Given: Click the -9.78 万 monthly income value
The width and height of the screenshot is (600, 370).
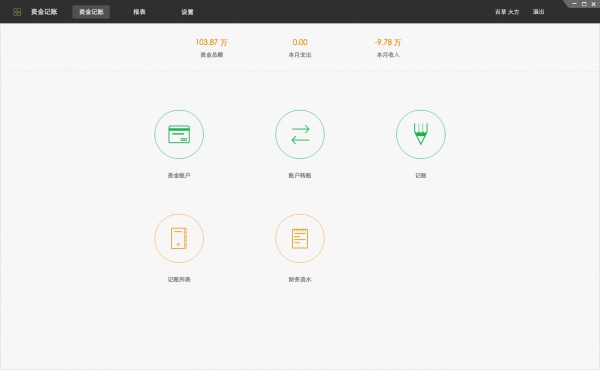Looking at the screenshot, I should tap(388, 42).
